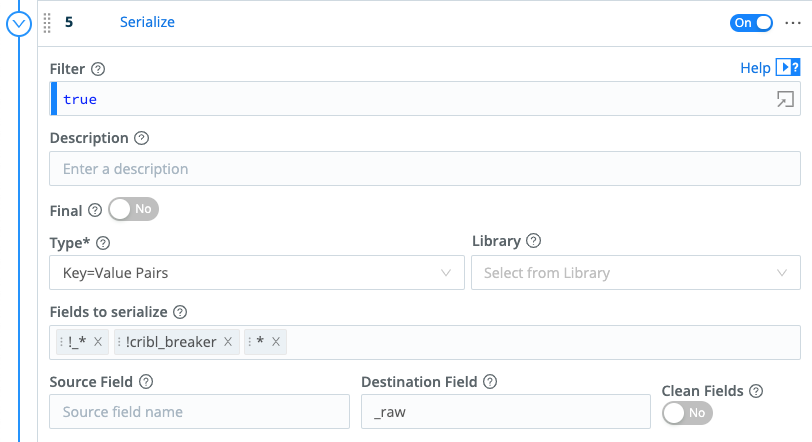Click the Help panel expand icon
The image size is (812, 442).
[x=789, y=68]
